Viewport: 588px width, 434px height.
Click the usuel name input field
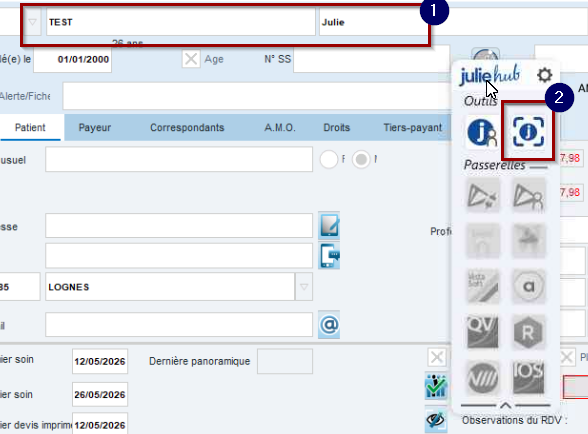179,159
